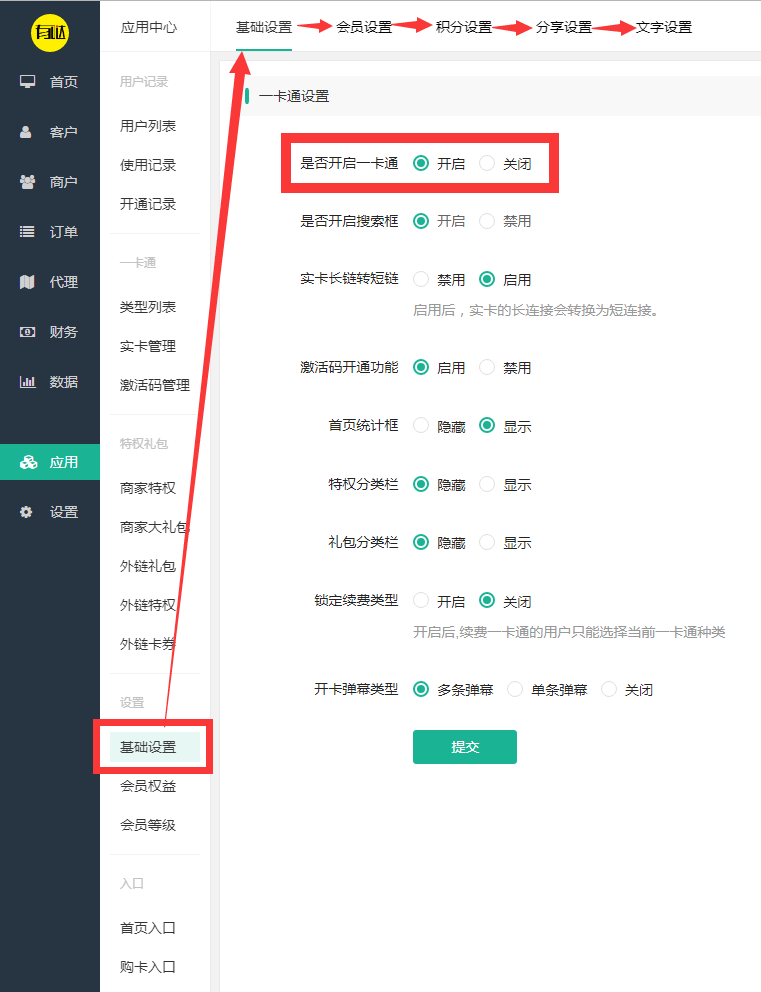Set 是否开启搜索框 to 开启
Image resolution: width=761 pixels, height=992 pixels.
pyautogui.click(x=421, y=221)
